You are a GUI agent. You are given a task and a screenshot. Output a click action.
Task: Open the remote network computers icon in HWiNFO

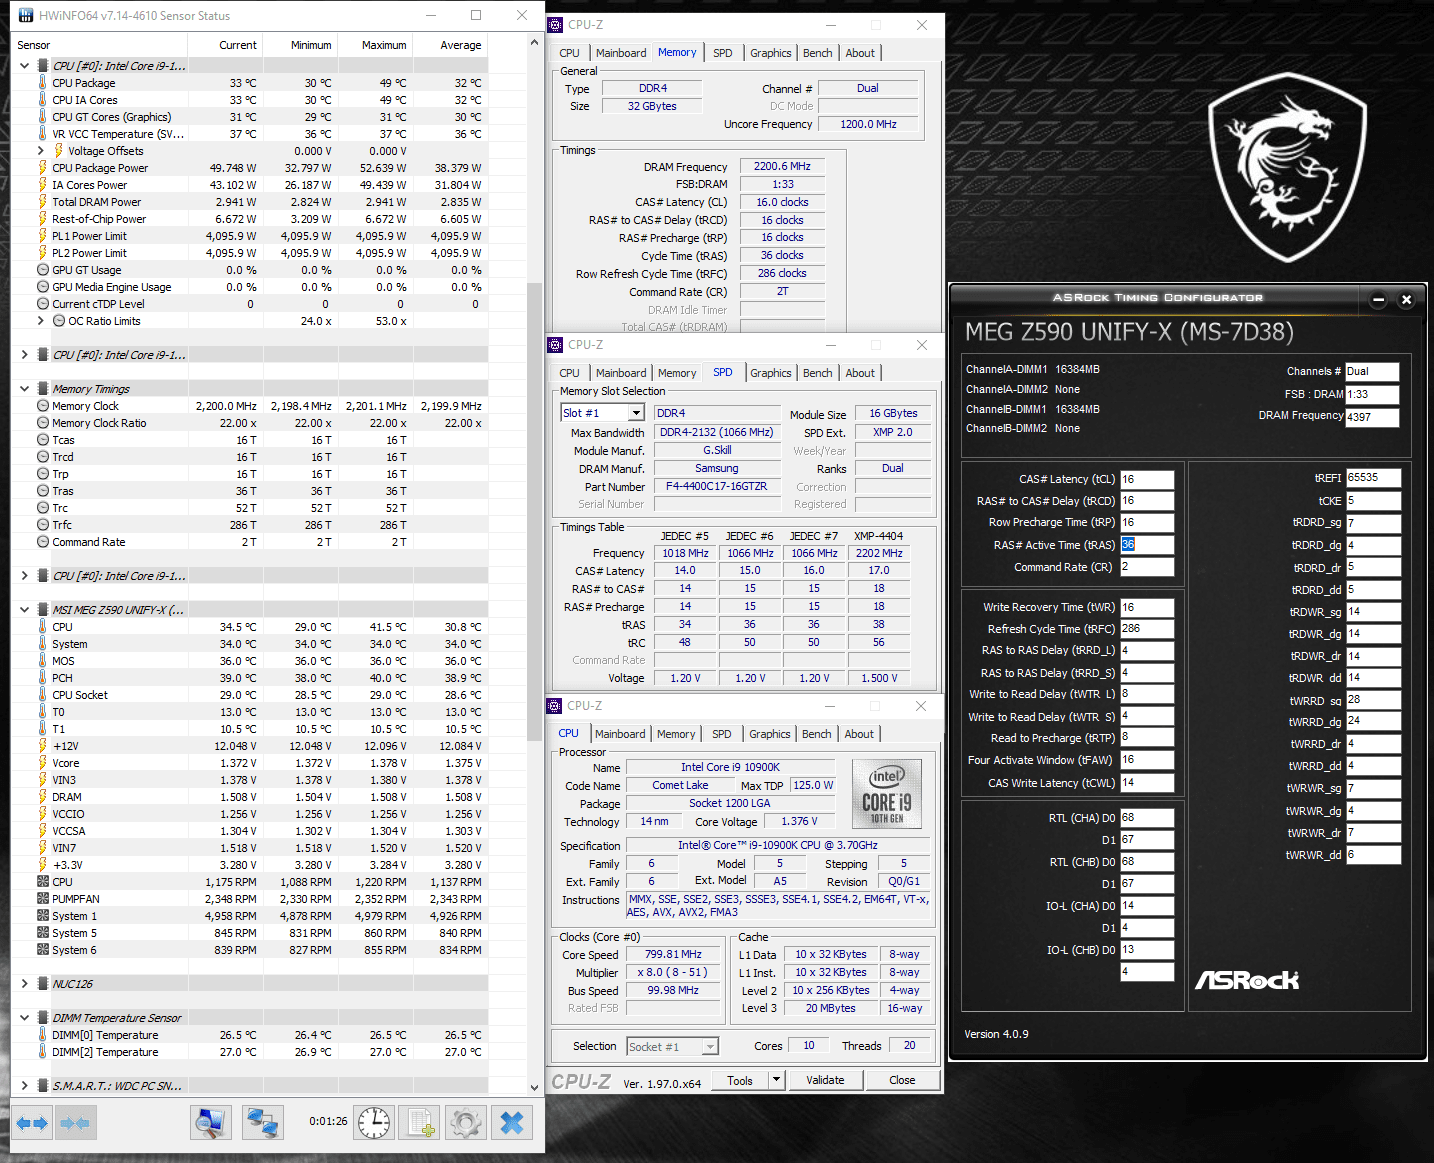click(263, 1123)
